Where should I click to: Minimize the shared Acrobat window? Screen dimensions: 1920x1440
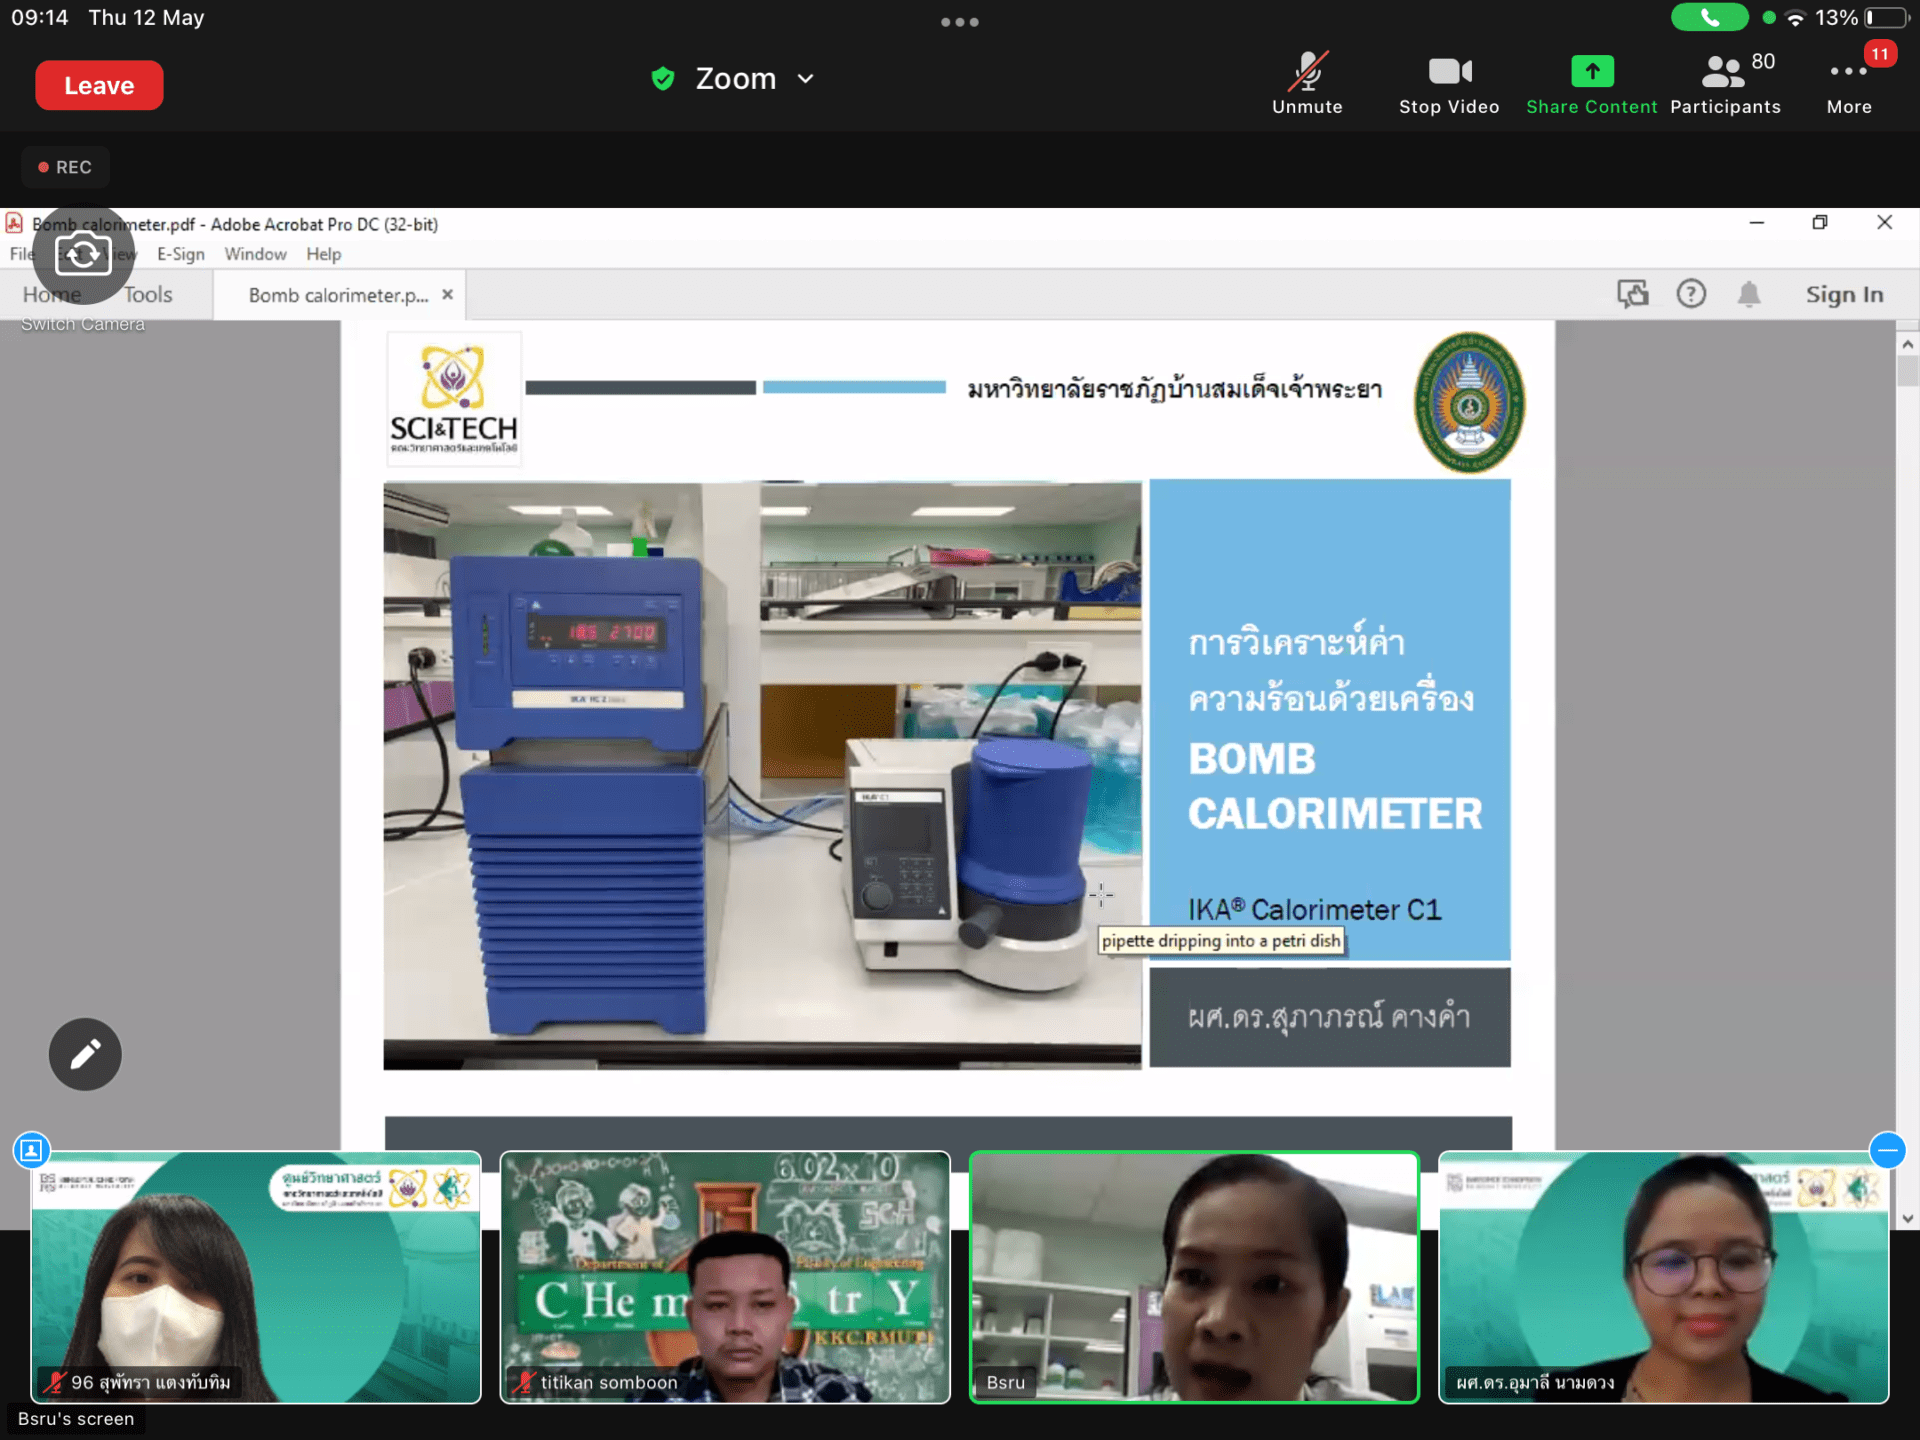pos(1756,223)
